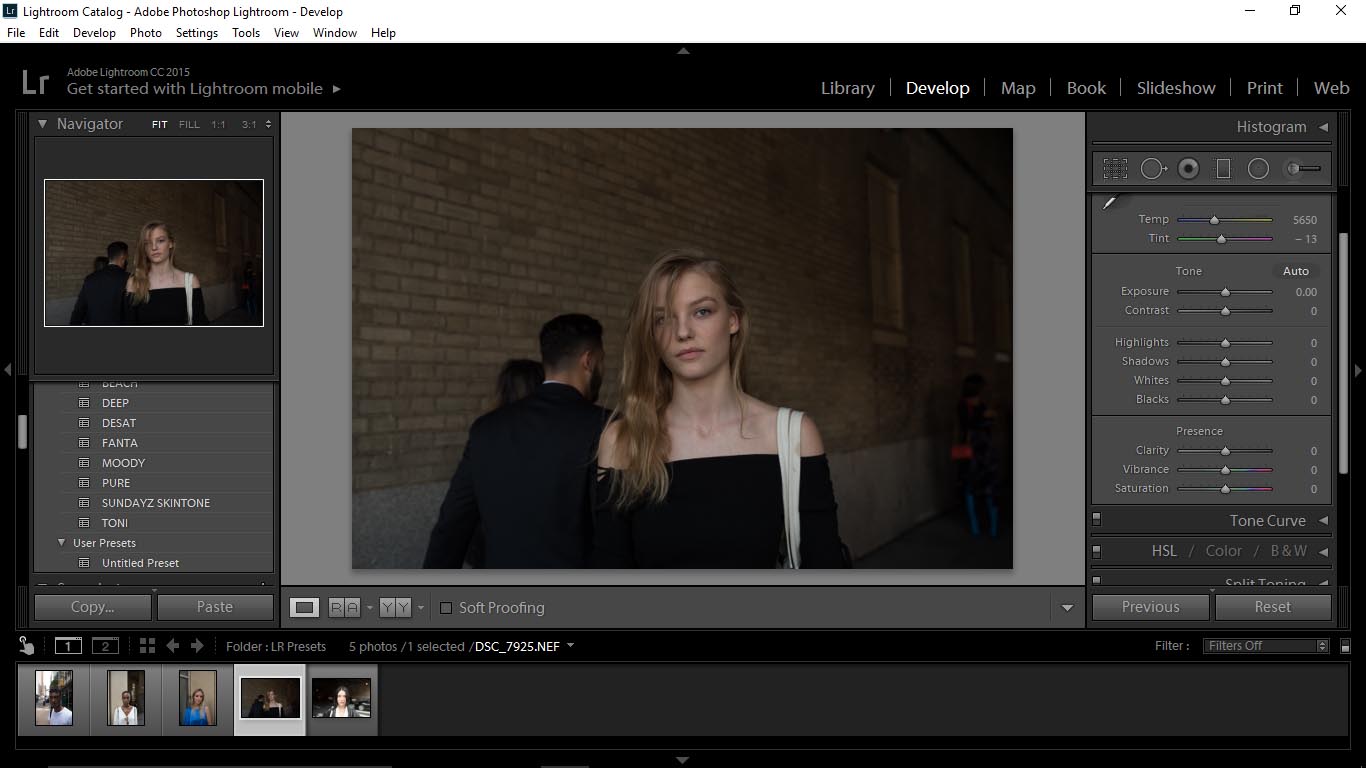Image resolution: width=1366 pixels, height=768 pixels.
Task: Switch to the Map module
Action: [1018, 88]
